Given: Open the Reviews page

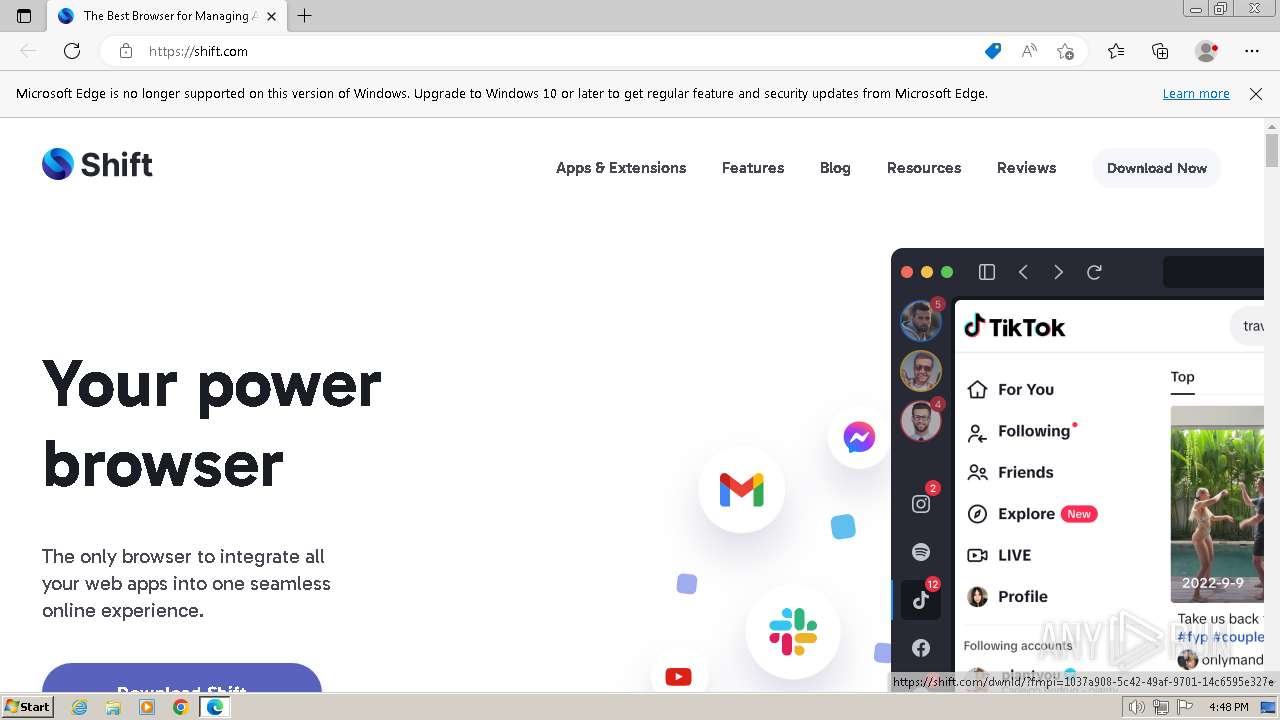Looking at the screenshot, I should [x=1026, y=168].
